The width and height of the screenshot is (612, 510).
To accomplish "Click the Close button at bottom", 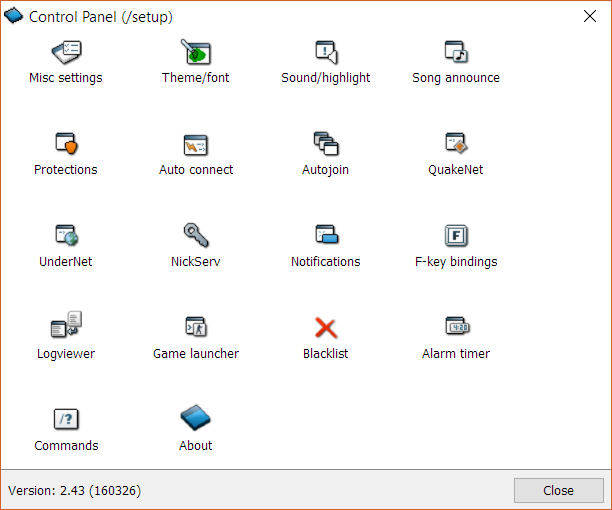I will pos(559,490).
